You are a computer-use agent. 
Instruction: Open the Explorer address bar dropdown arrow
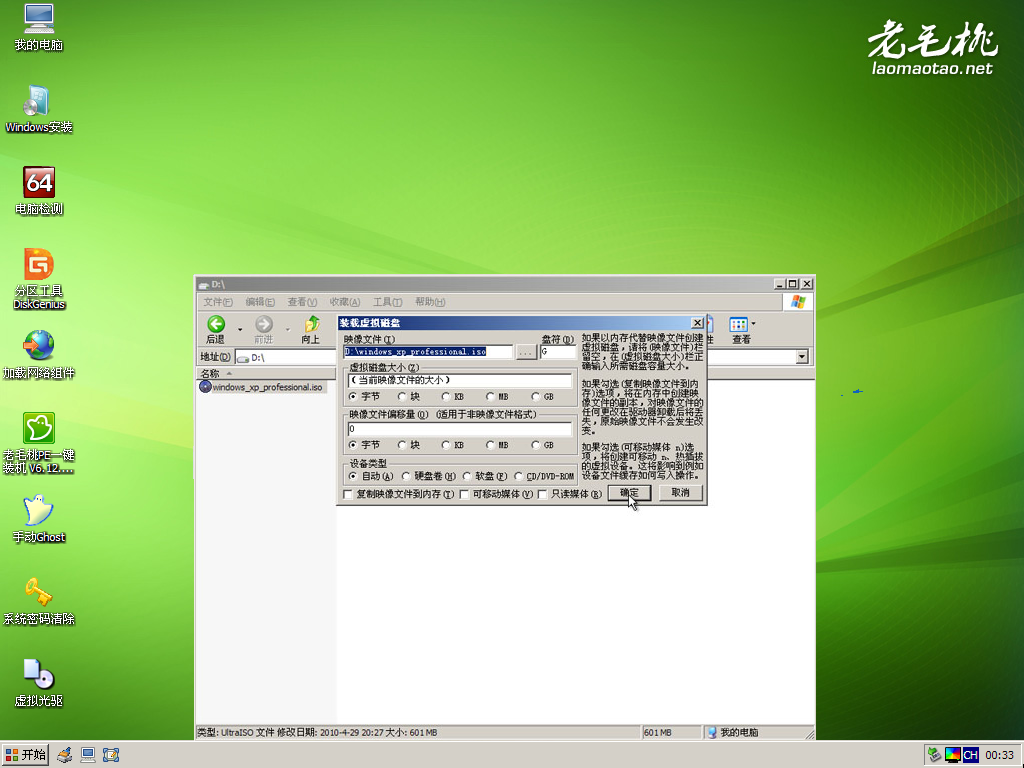pos(802,357)
